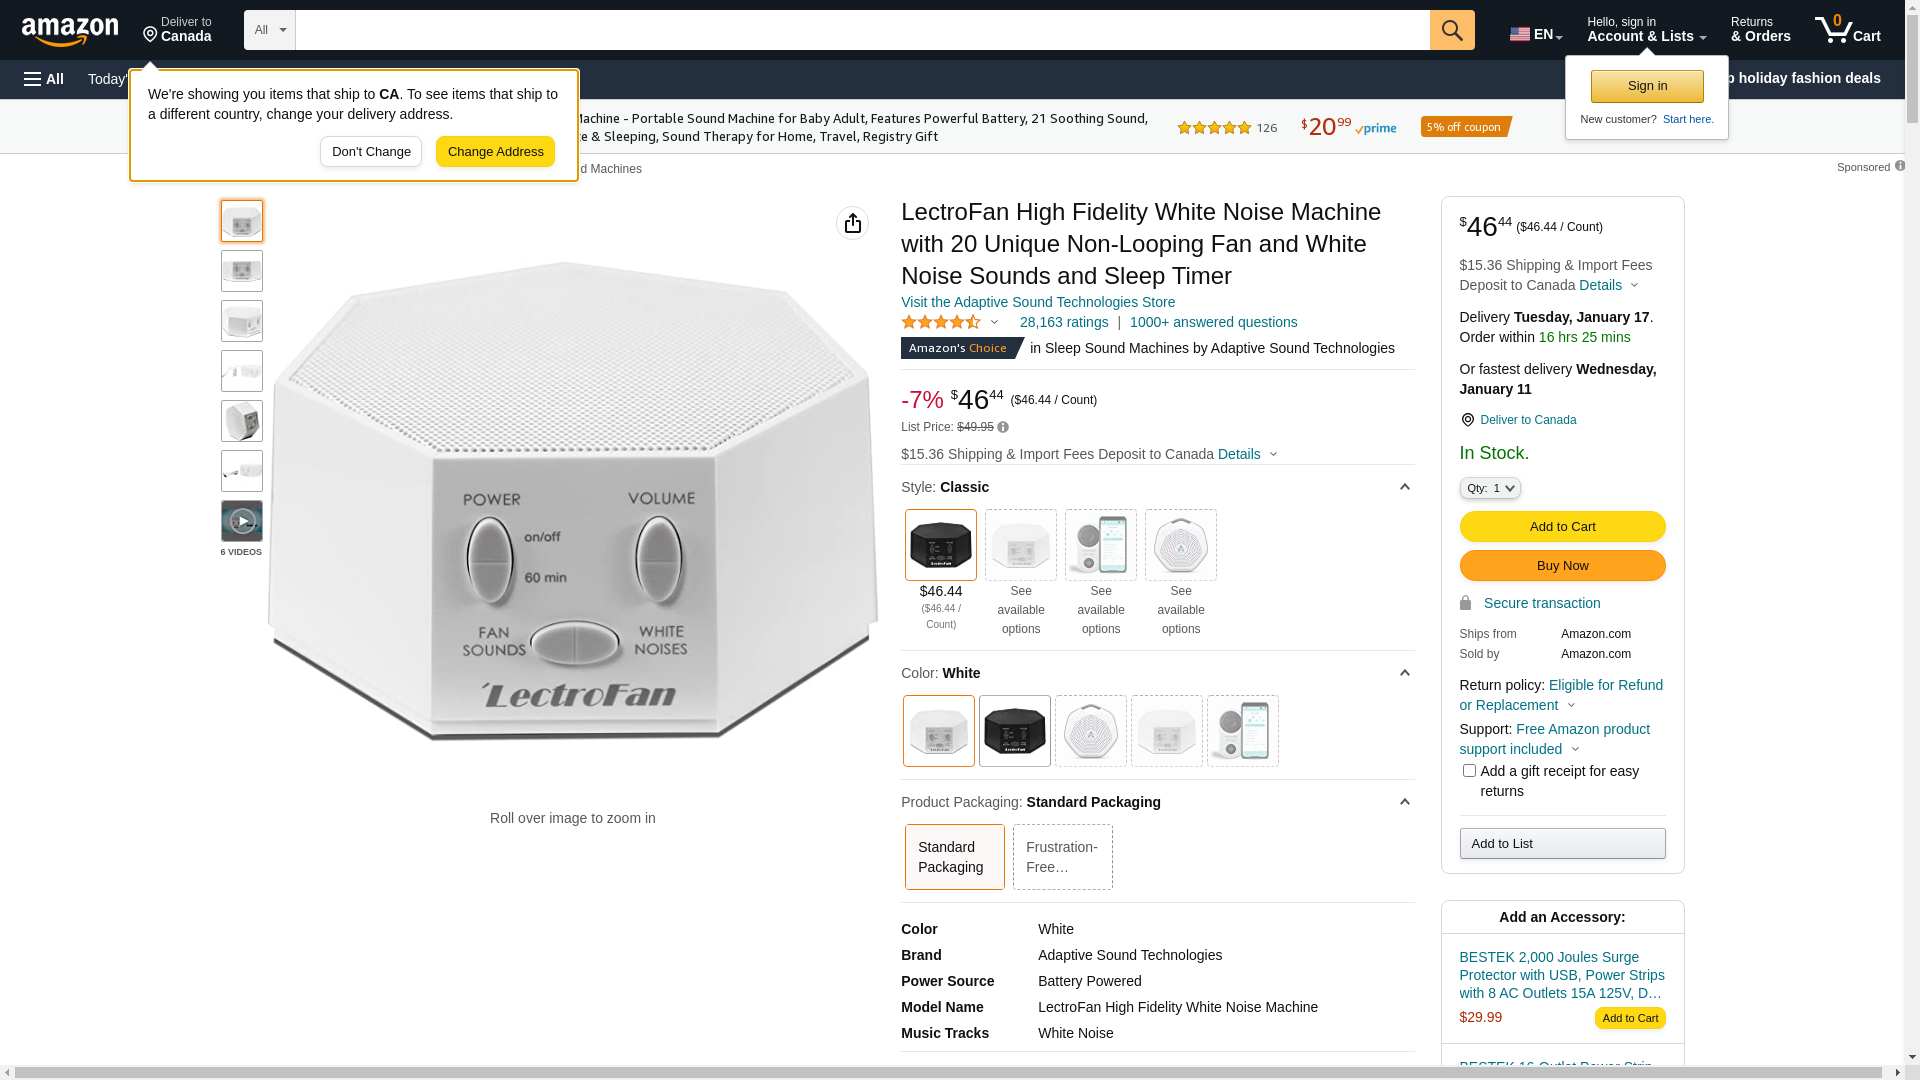Open Returns & Orders
Screen dimensions: 1920x1080
(x=1761, y=30)
